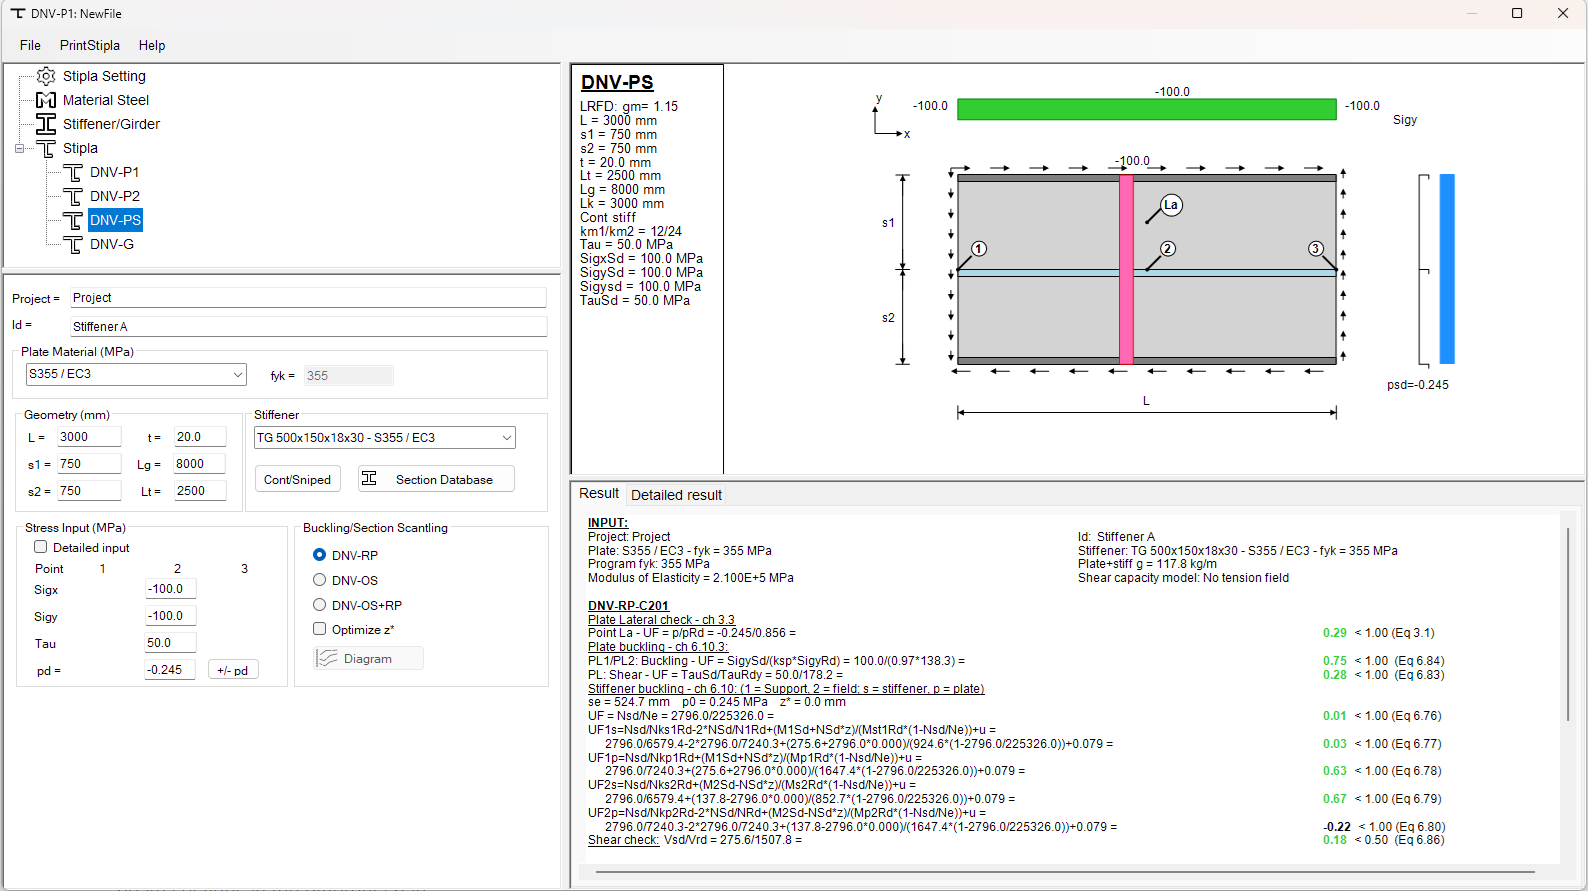
Task: Click the horizontal scrollbar under results
Action: coord(1065,873)
